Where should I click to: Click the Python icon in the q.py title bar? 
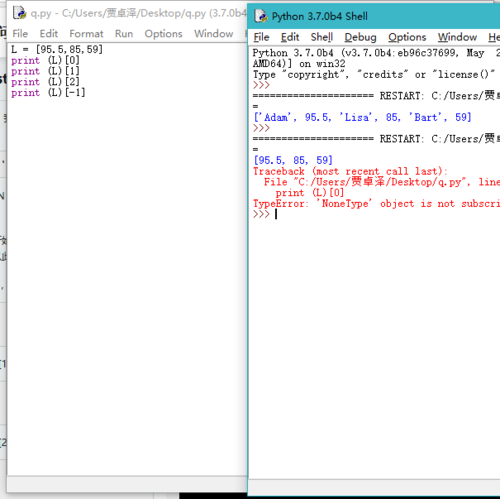pyautogui.click(x=19, y=13)
